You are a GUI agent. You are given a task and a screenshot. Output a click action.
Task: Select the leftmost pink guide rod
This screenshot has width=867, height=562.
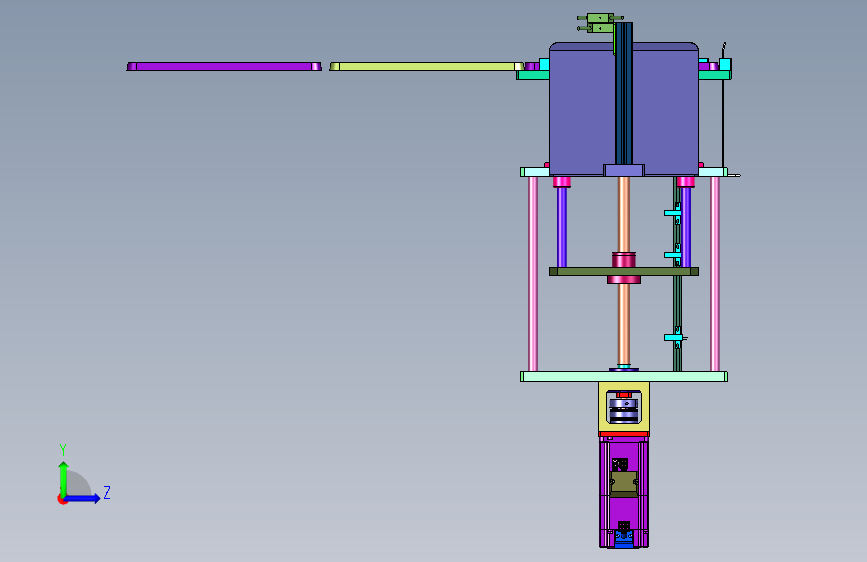point(533,274)
